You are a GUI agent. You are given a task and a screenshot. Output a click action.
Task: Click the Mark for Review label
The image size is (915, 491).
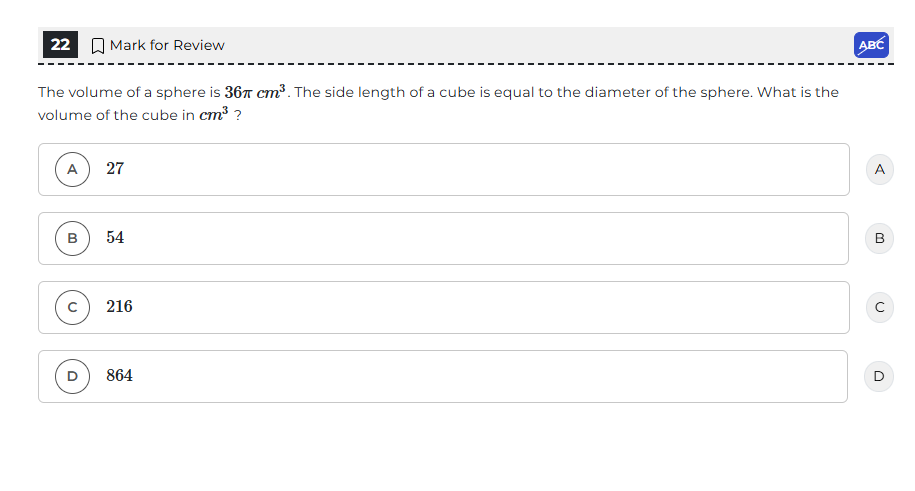pyautogui.click(x=167, y=45)
